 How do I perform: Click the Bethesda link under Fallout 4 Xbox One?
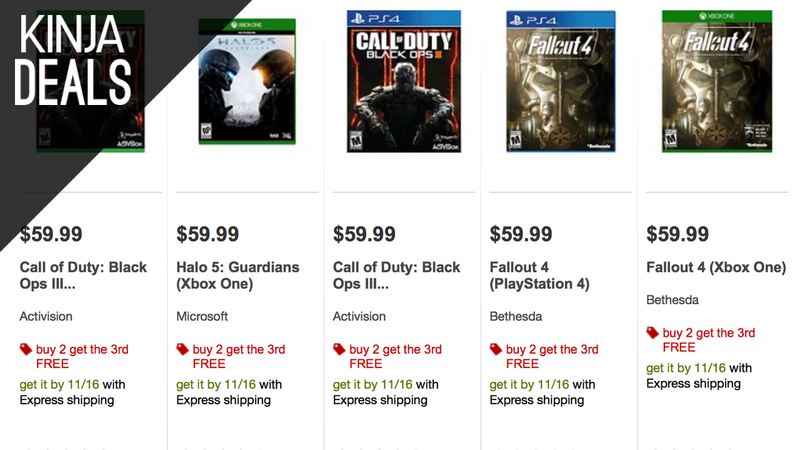tap(672, 300)
